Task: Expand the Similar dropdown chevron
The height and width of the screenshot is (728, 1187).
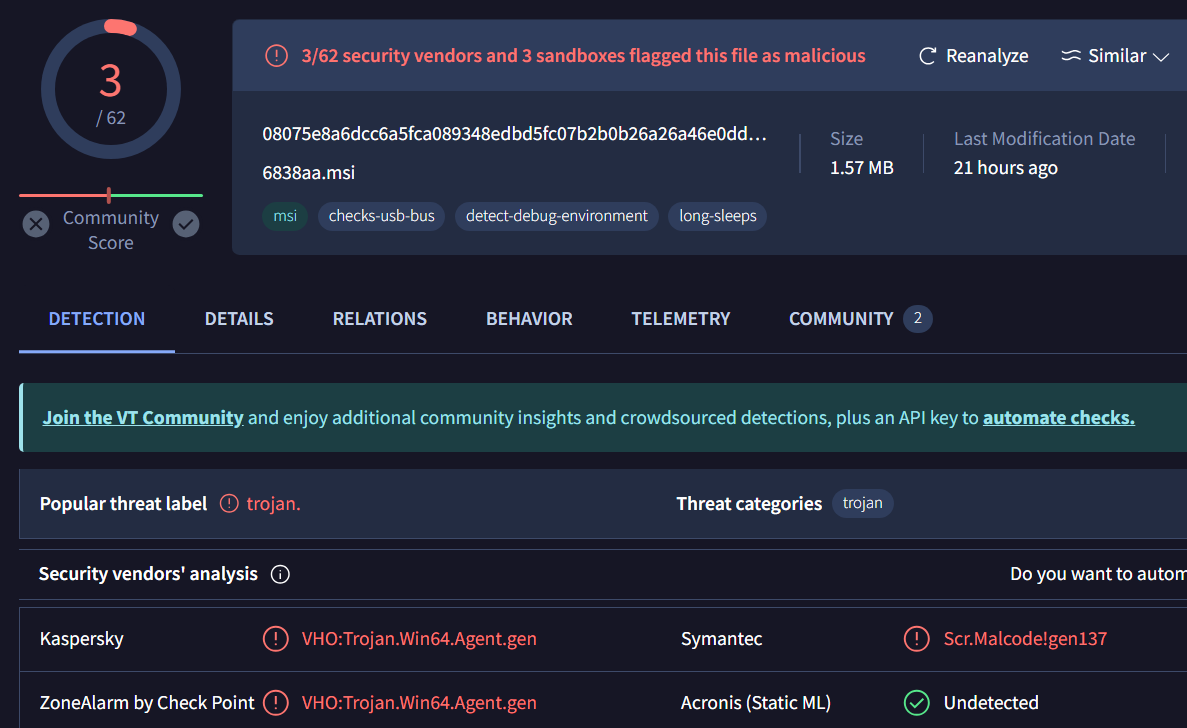Action: click(1161, 57)
